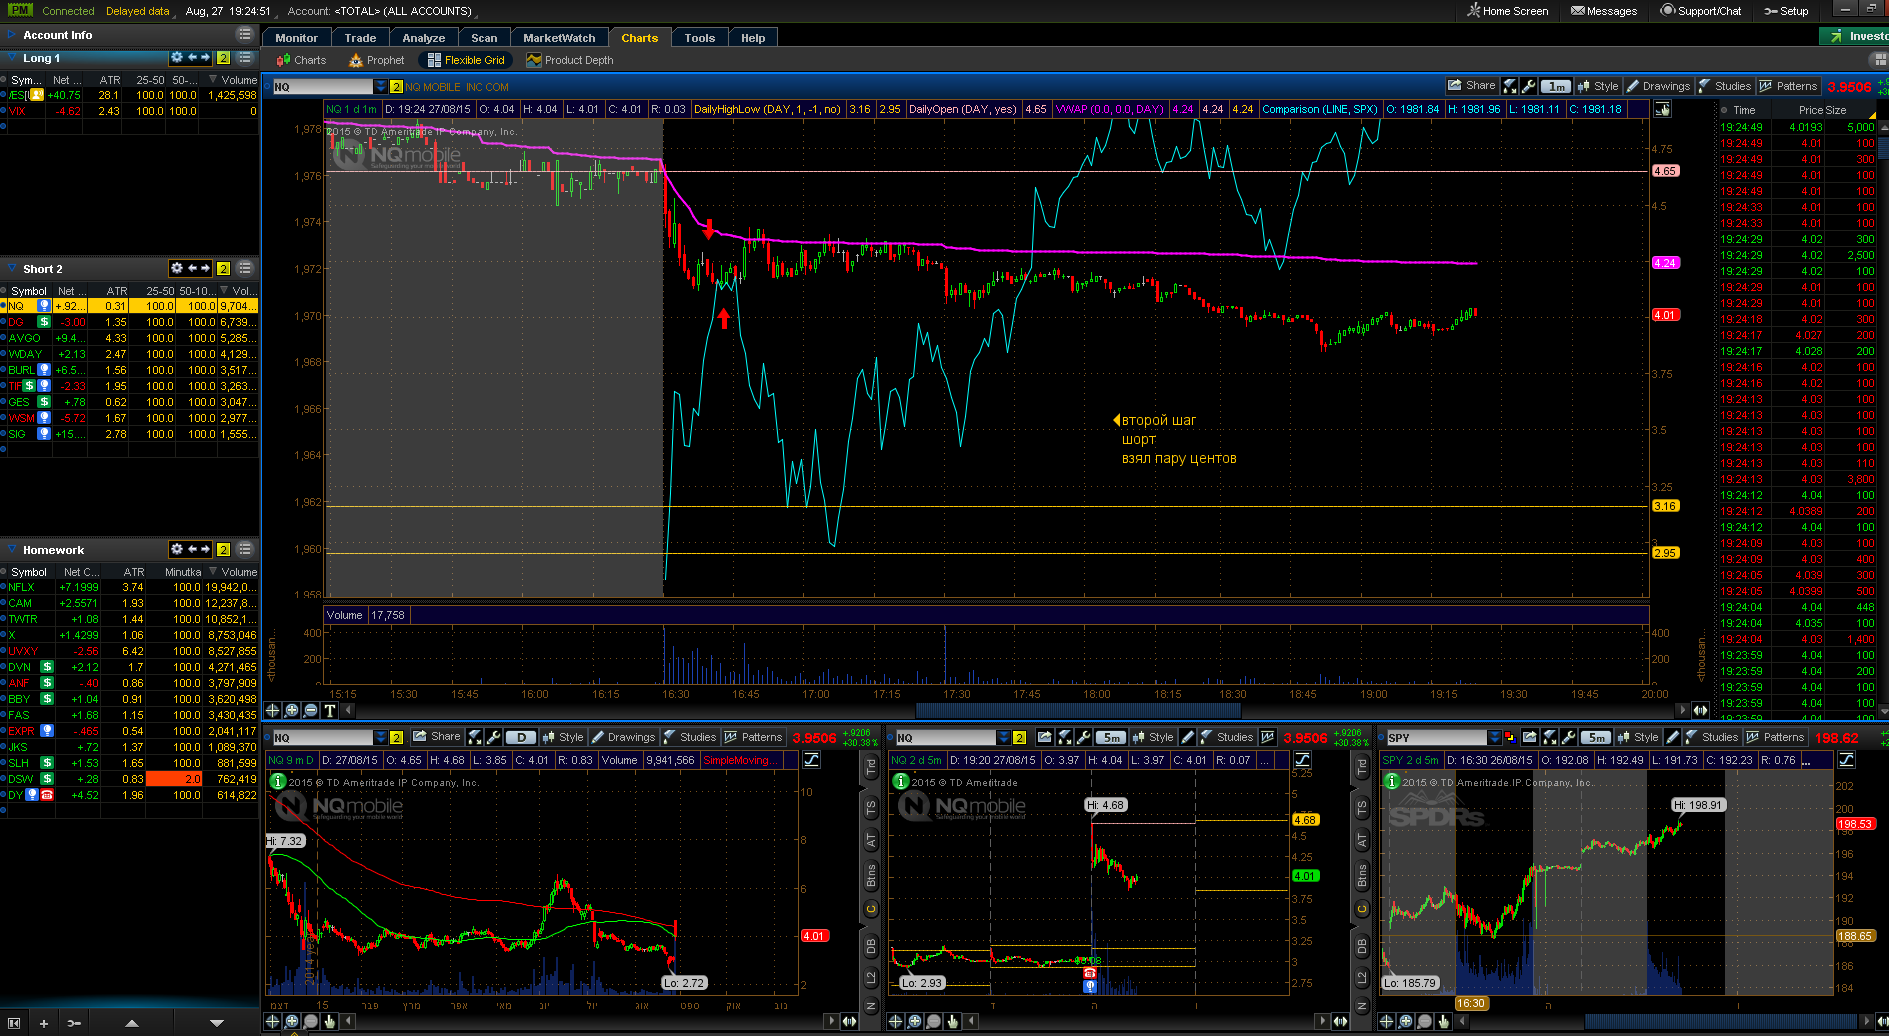The image size is (1889, 1036).
Task: Open symbol dropdown on SPY chart
Action: click(1494, 738)
